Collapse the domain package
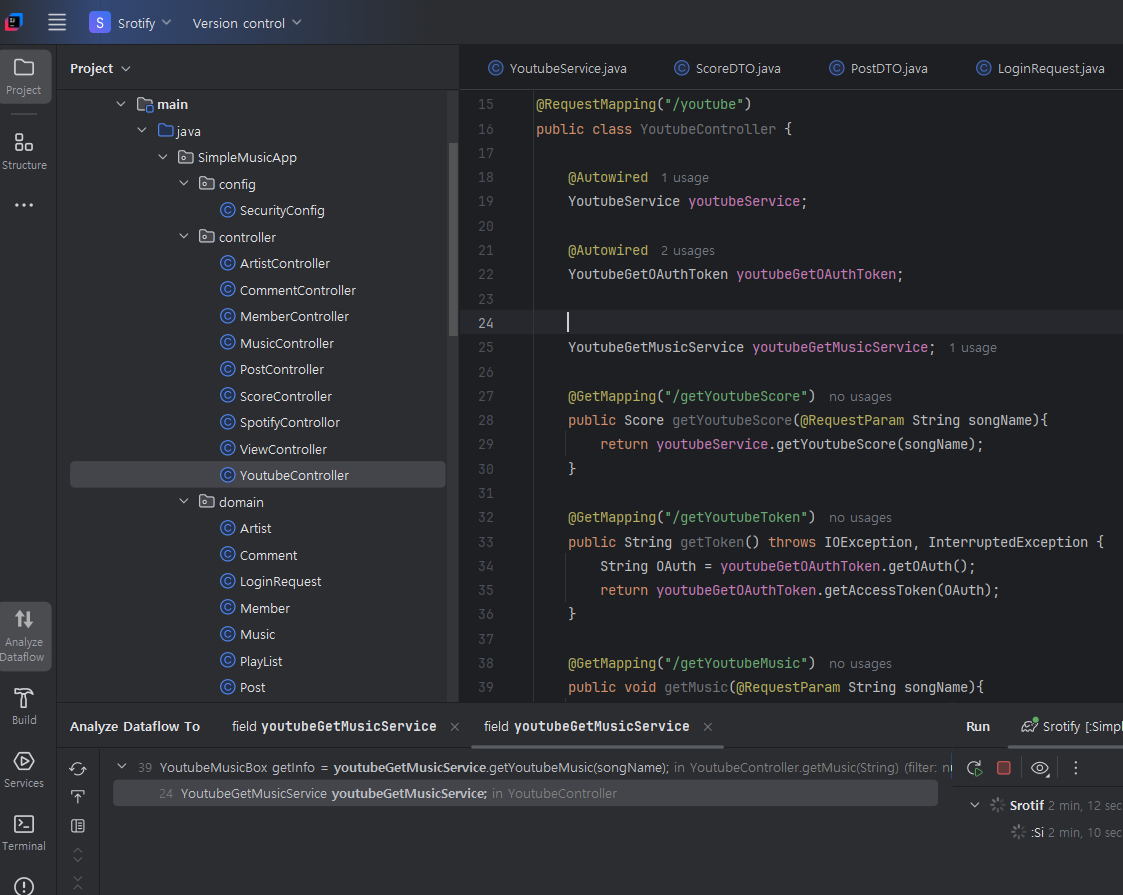1123x895 pixels. click(x=184, y=501)
